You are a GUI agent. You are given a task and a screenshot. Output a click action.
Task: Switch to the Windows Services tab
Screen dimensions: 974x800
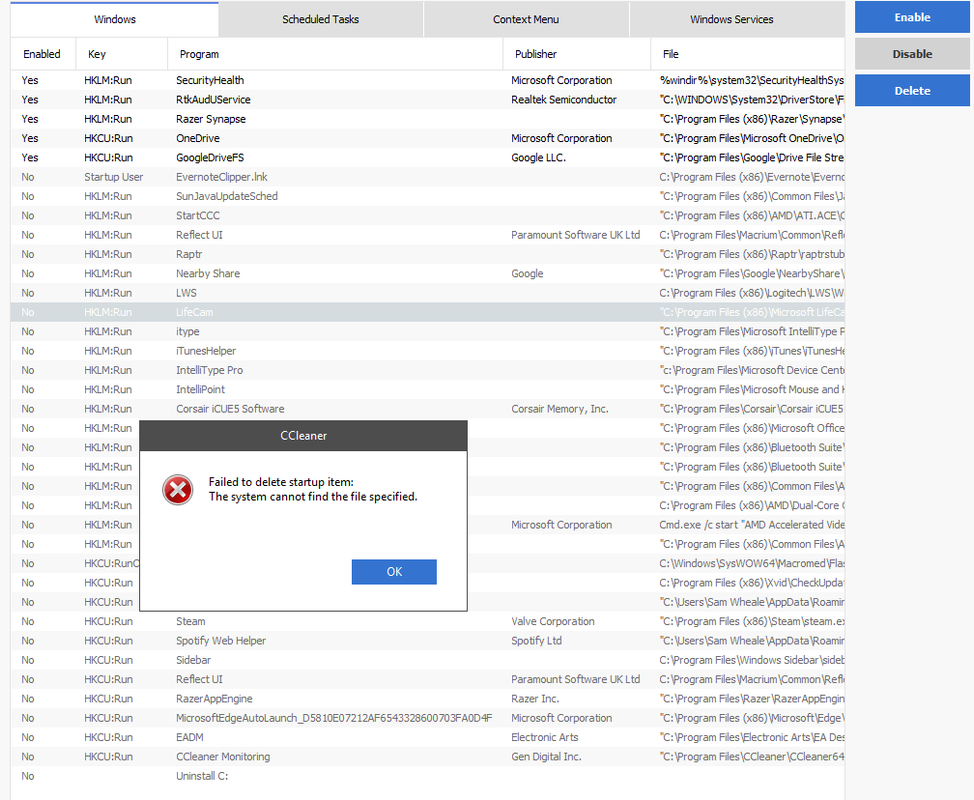pos(732,19)
